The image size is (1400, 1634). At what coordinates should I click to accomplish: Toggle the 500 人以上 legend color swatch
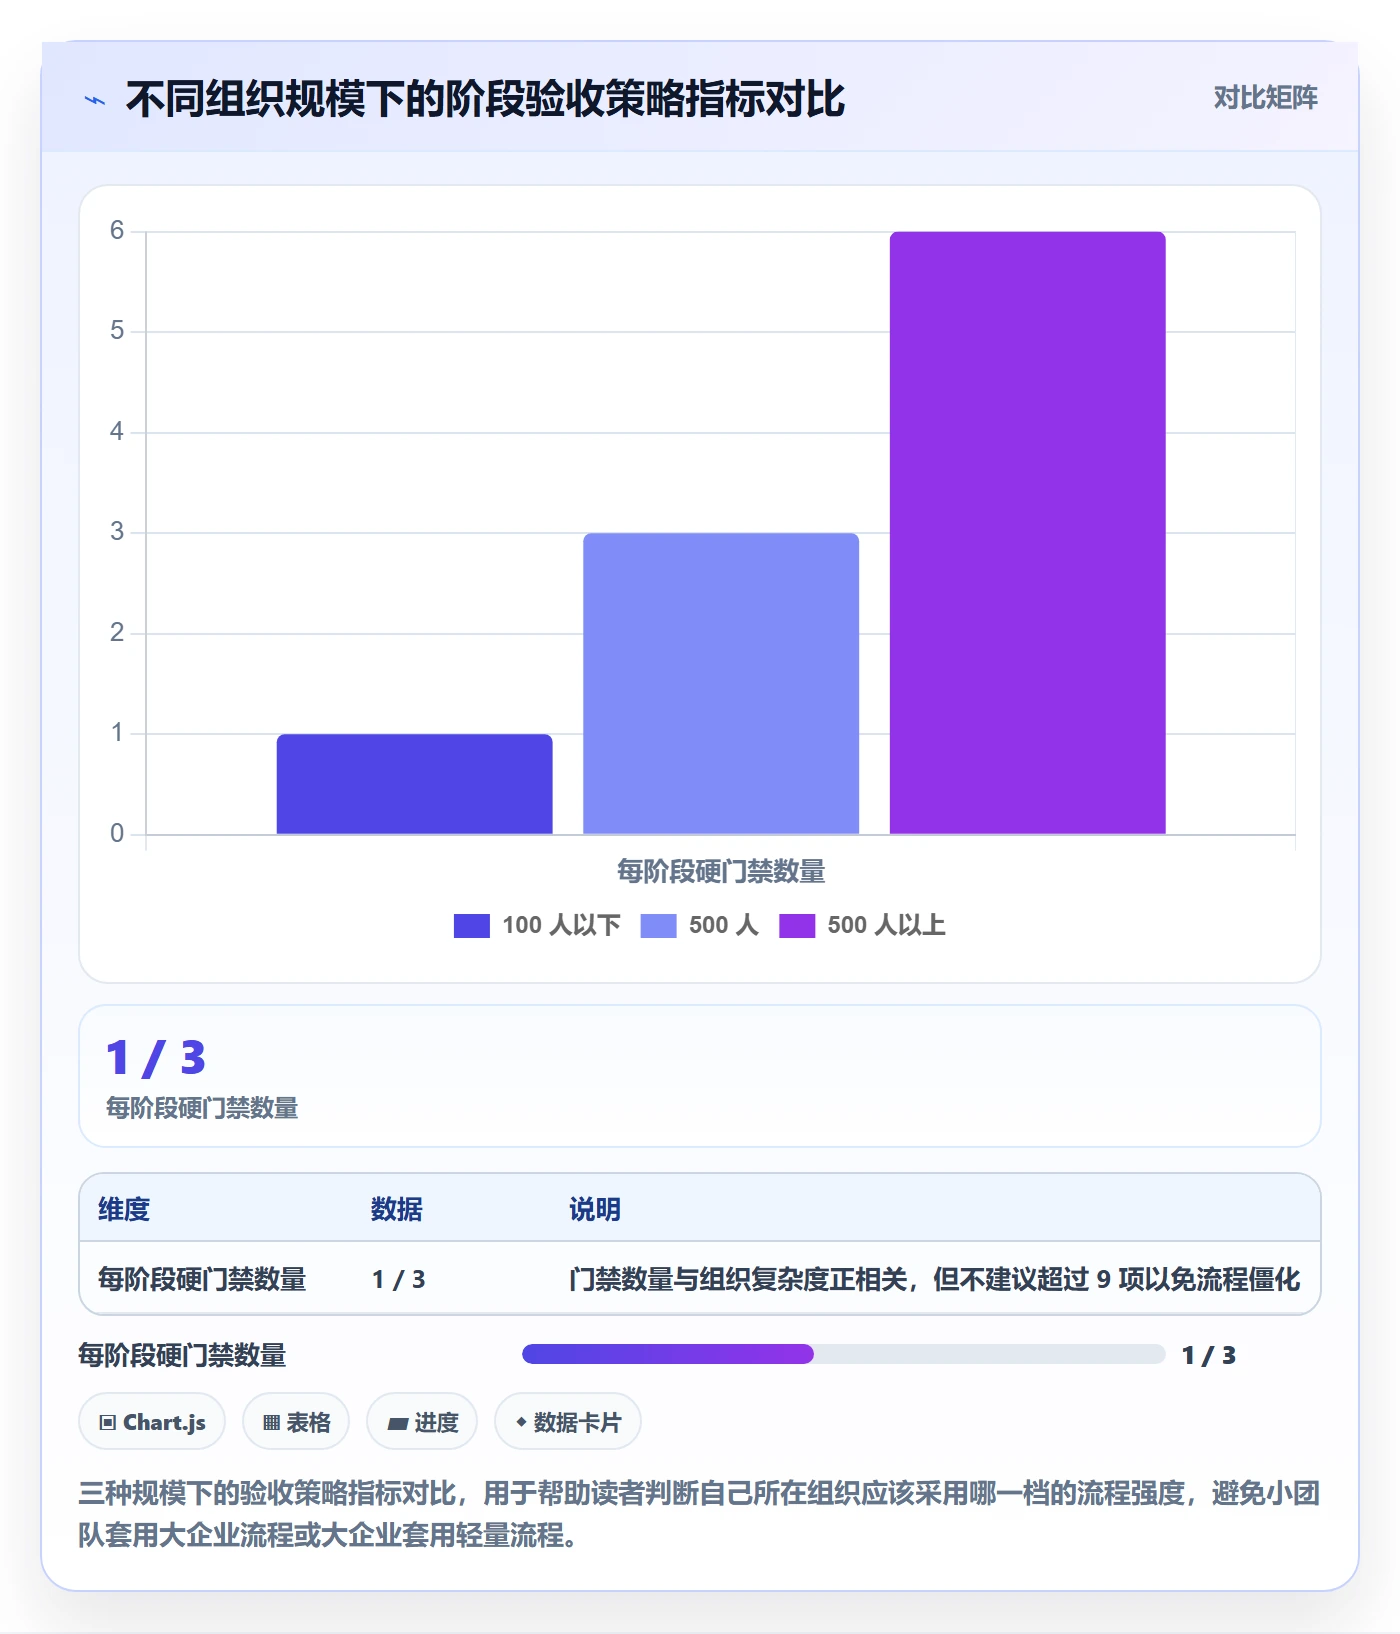797,926
